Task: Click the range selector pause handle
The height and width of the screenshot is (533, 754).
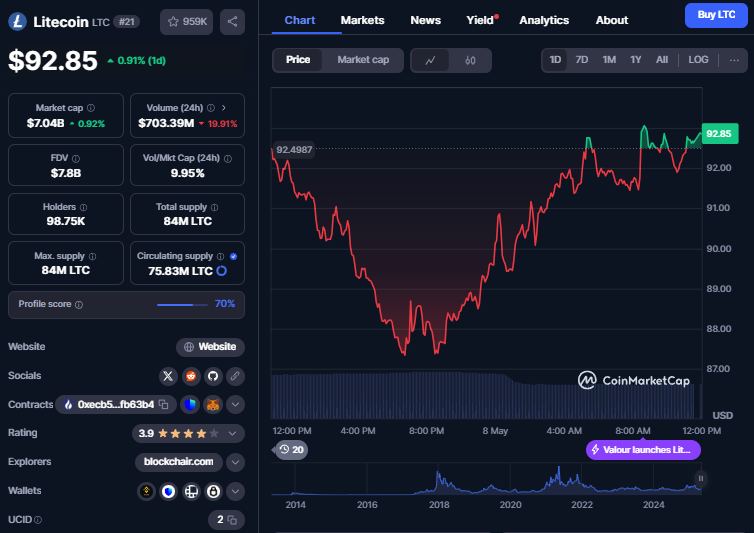Action: (701, 478)
